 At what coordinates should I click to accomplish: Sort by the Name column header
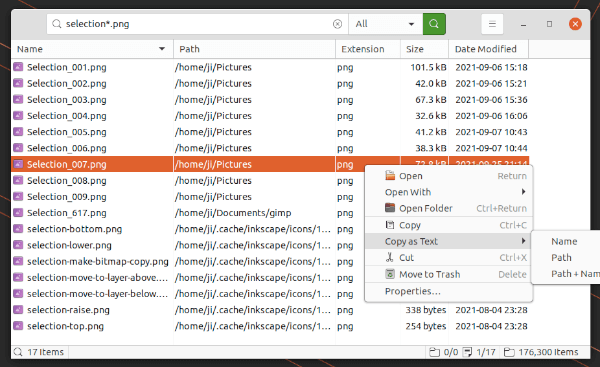(x=92, y=49)
